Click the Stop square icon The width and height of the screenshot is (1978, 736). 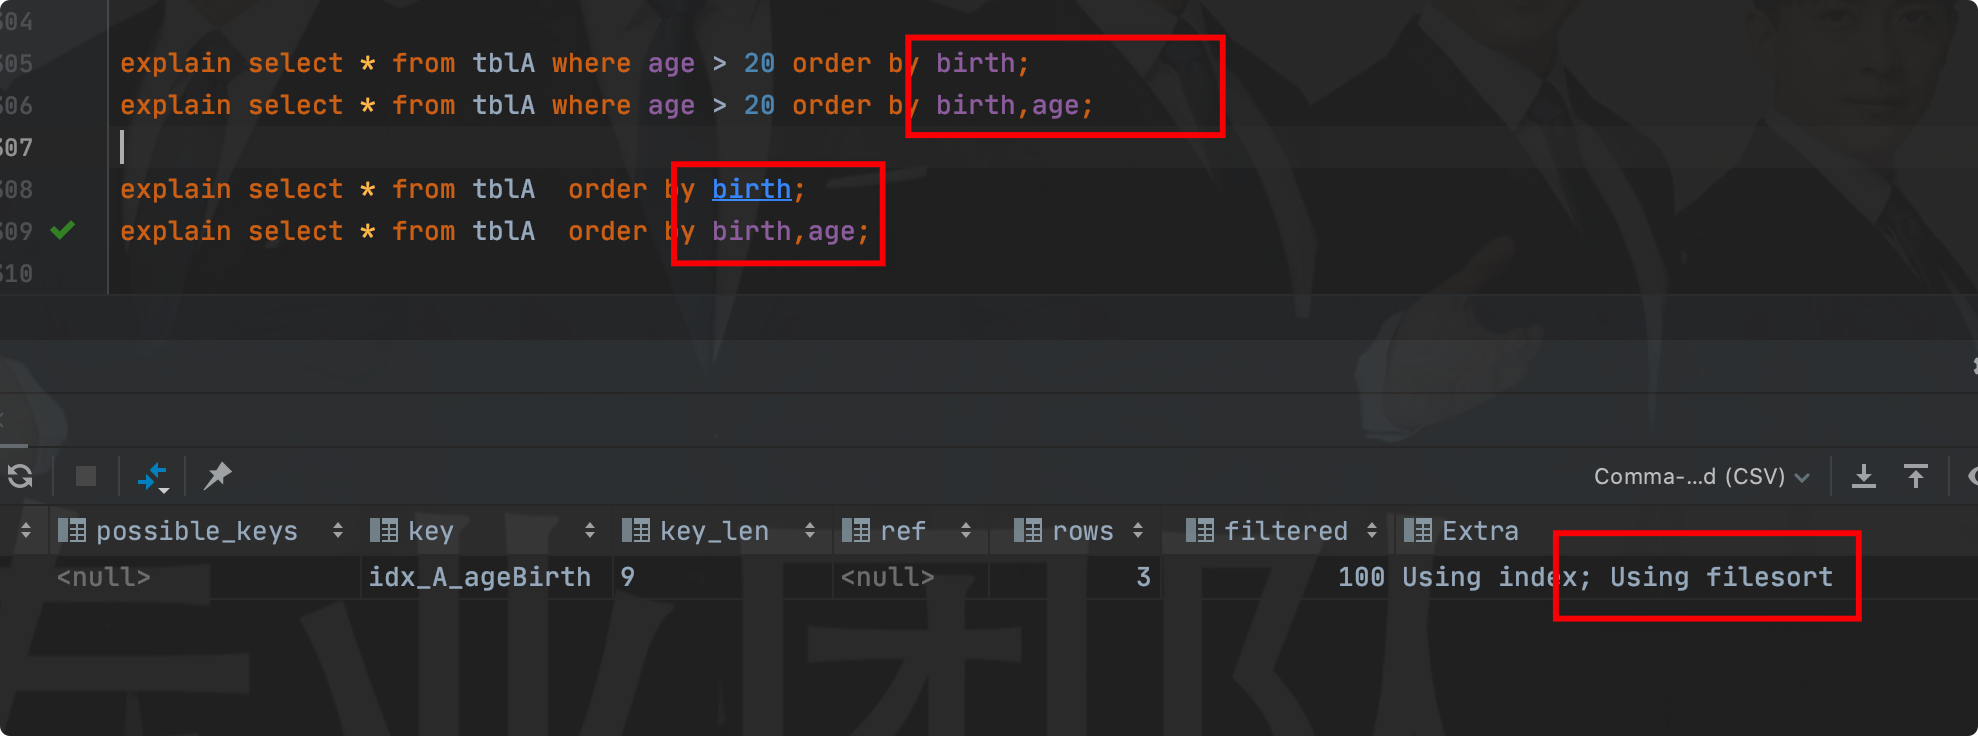tap(86, 476)
